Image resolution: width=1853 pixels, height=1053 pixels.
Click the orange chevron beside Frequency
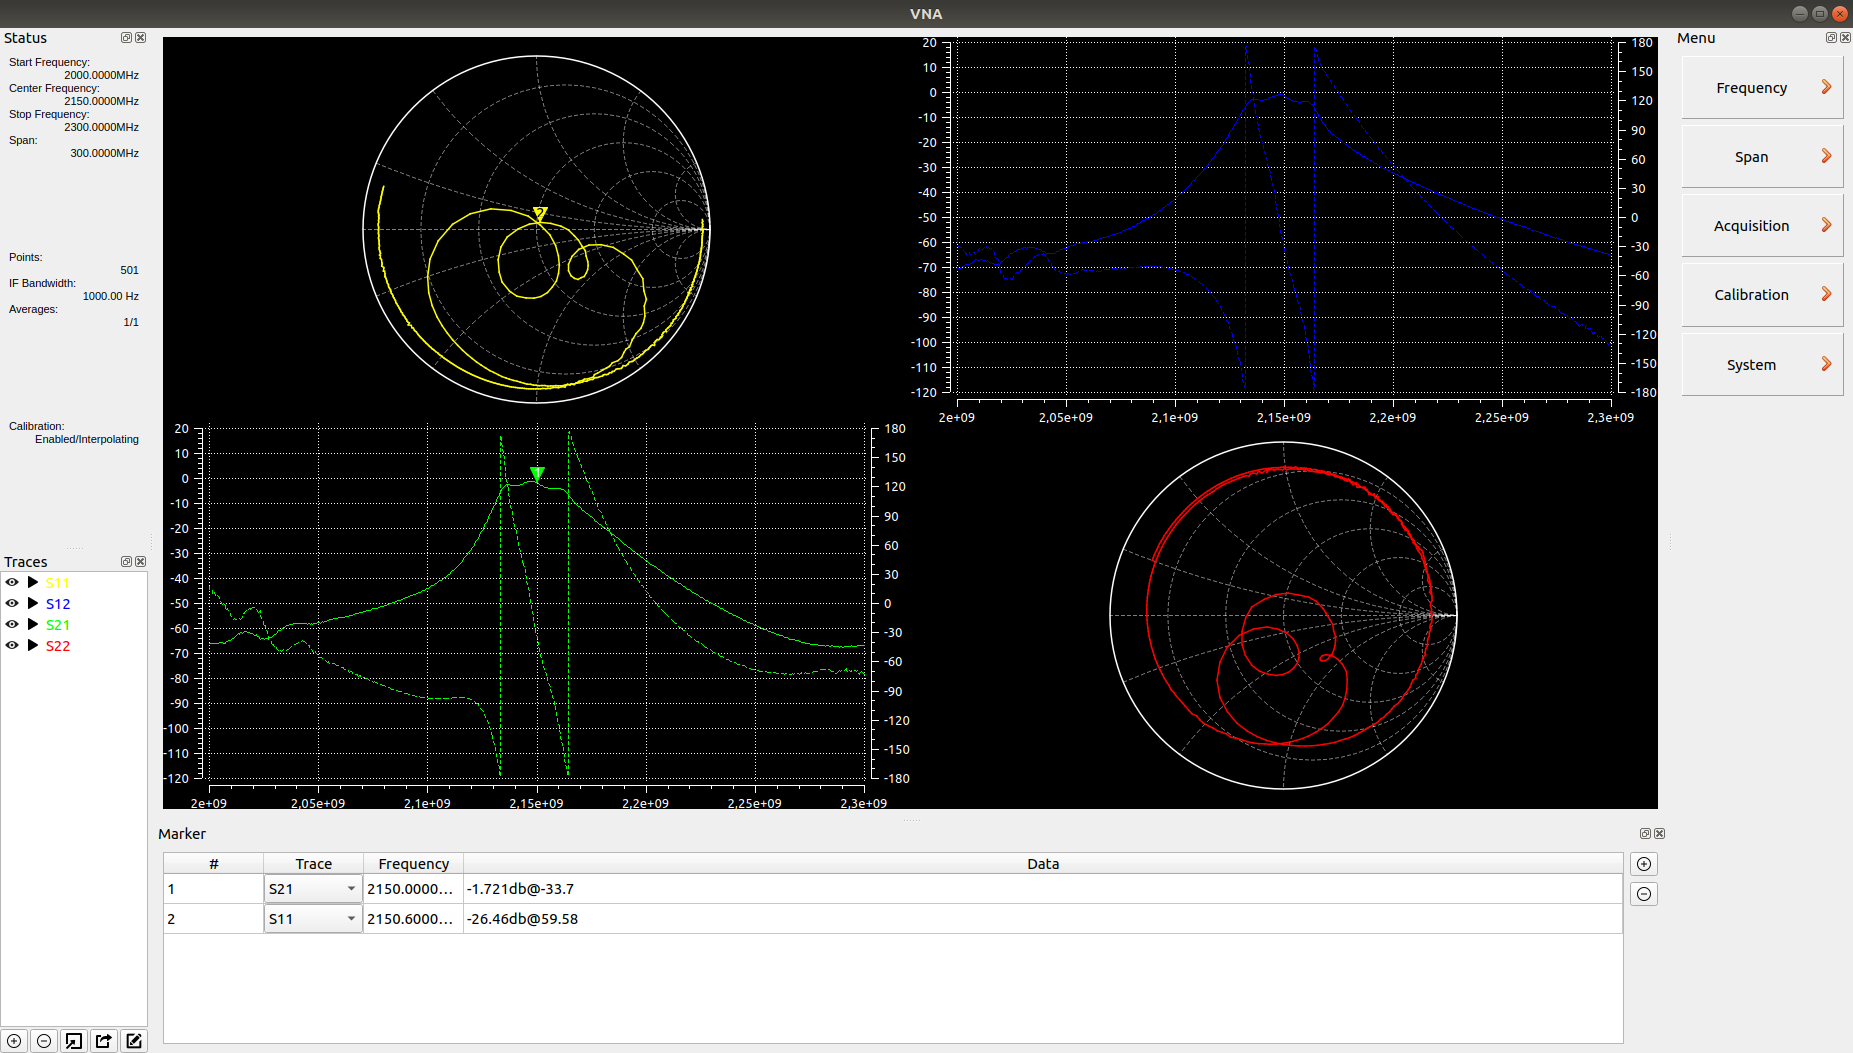pyautogui.click(x=1826, y=87)
